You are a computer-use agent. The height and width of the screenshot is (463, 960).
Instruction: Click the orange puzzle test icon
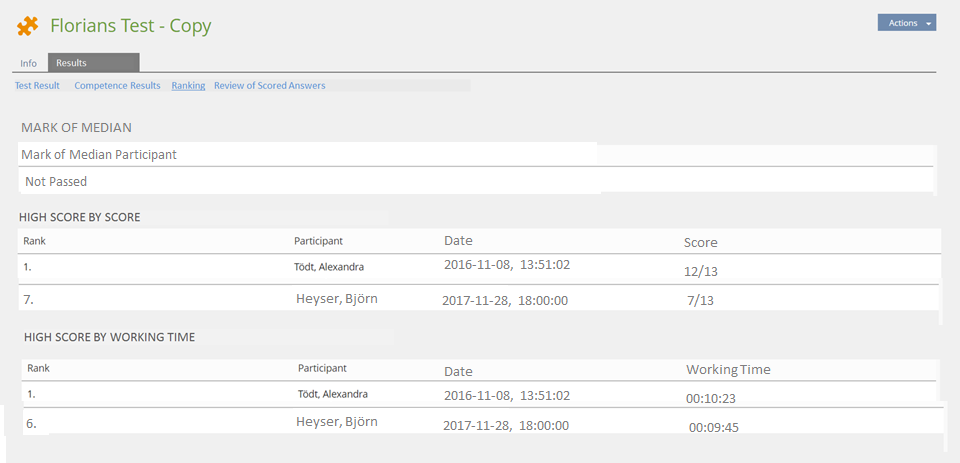(28, 26)
